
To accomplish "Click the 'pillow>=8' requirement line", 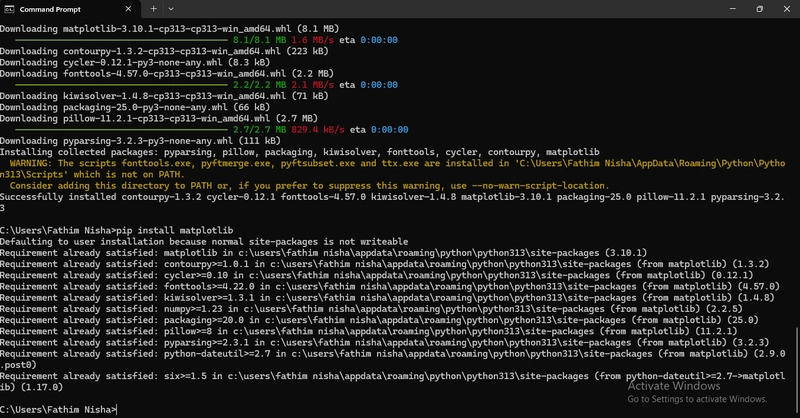I will 368,332.
